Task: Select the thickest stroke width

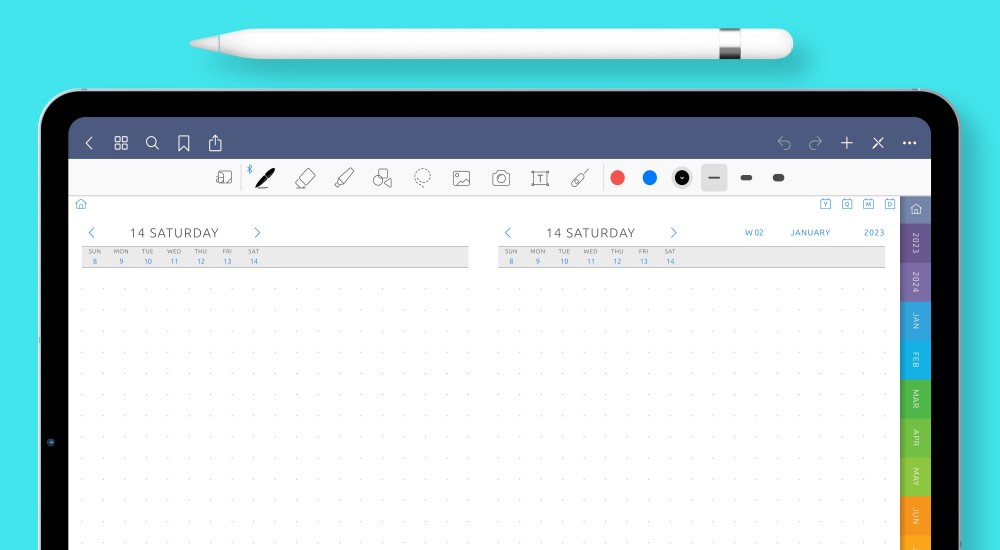Action: (778, 178)
